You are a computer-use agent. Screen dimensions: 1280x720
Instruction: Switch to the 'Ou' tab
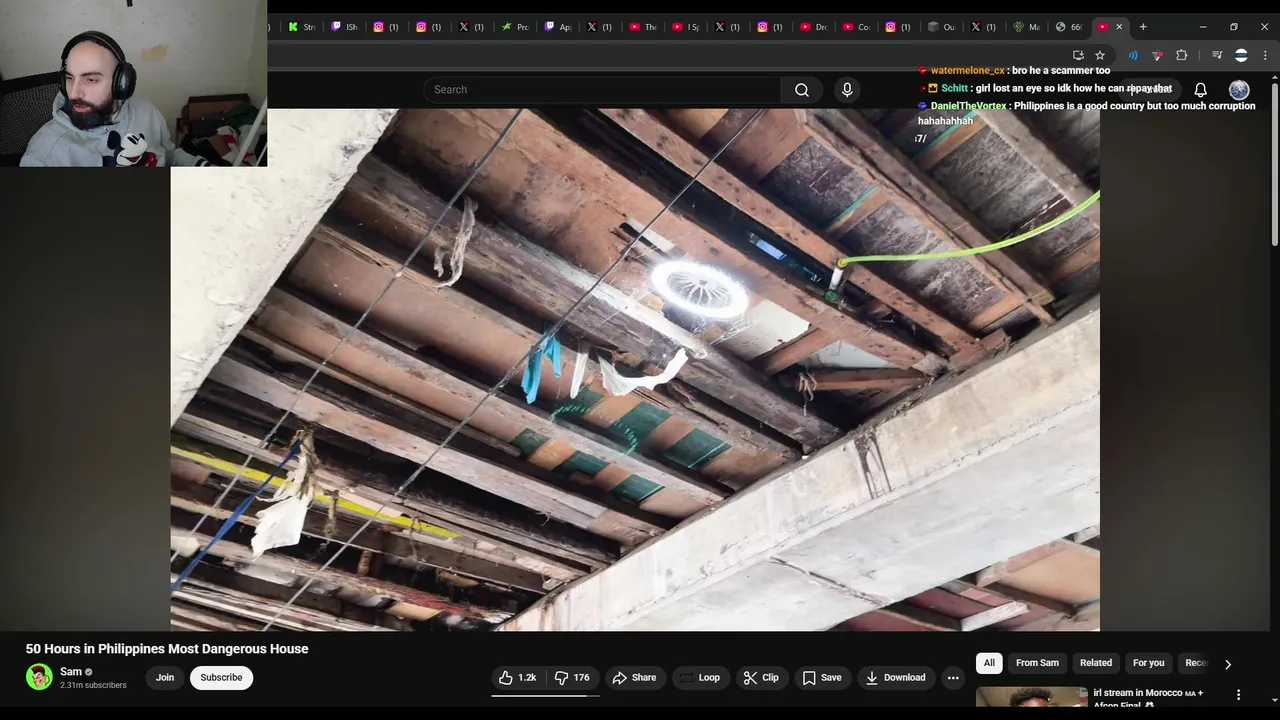942,27
